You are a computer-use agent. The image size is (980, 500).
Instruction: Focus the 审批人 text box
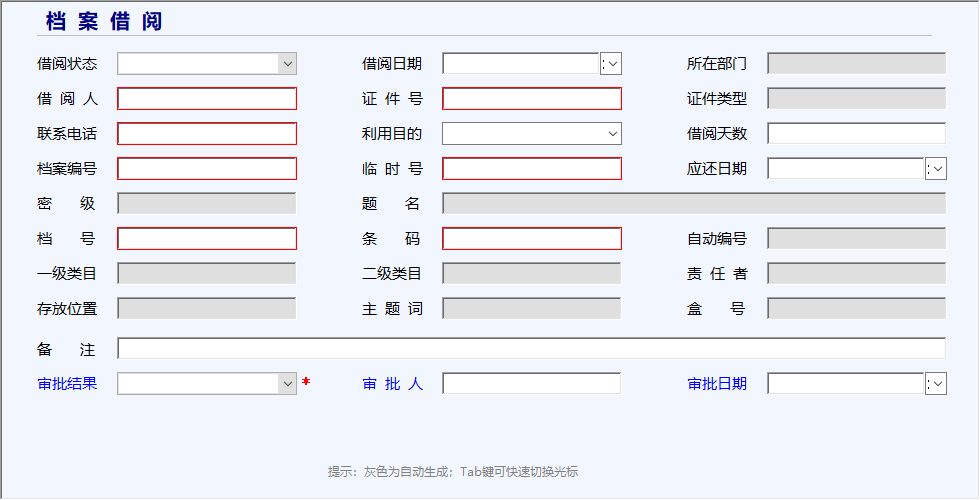pyautogui.click(x=531, y=383)
